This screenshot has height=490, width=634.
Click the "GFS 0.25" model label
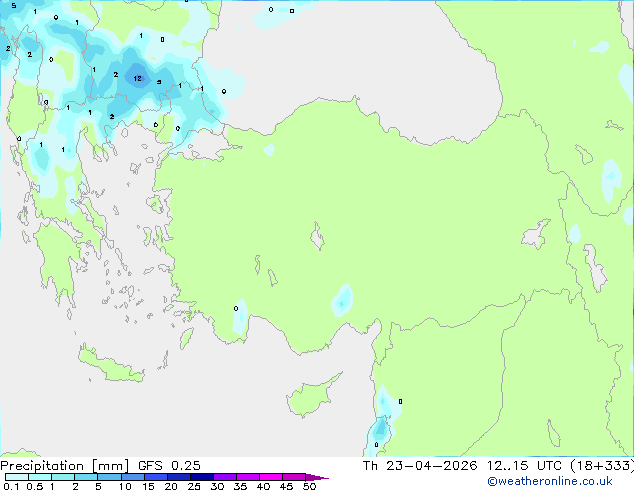pos(169,466)
